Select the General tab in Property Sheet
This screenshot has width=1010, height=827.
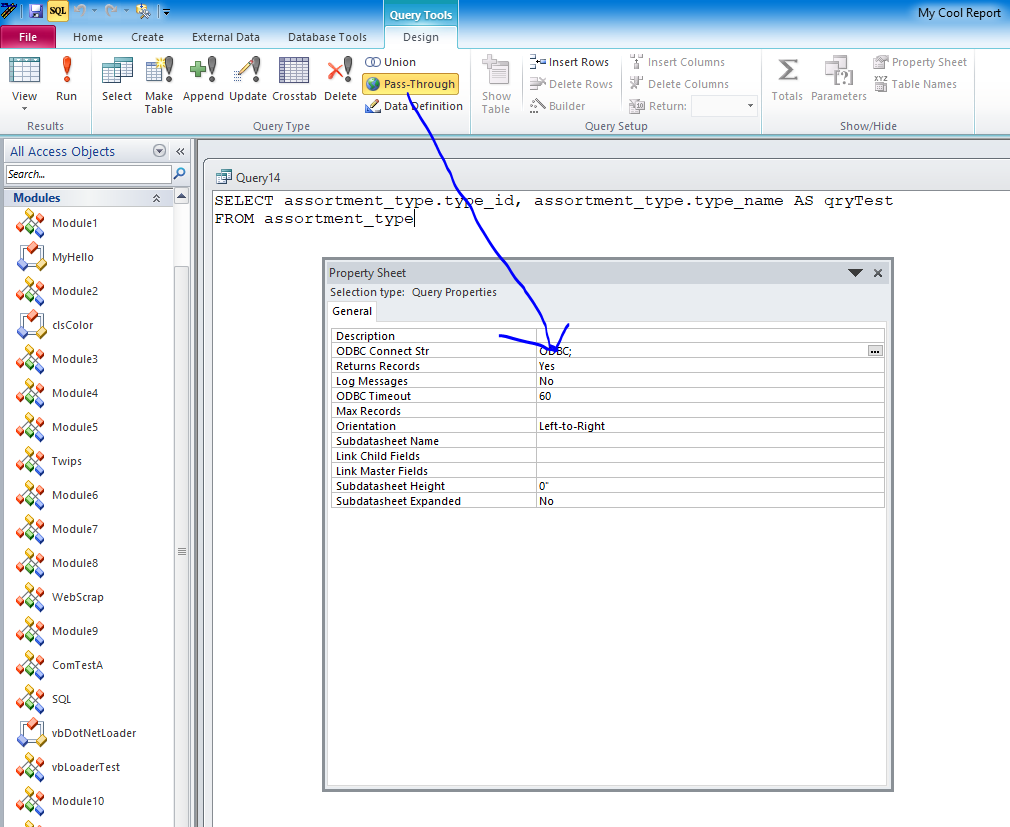pos(352,311)
